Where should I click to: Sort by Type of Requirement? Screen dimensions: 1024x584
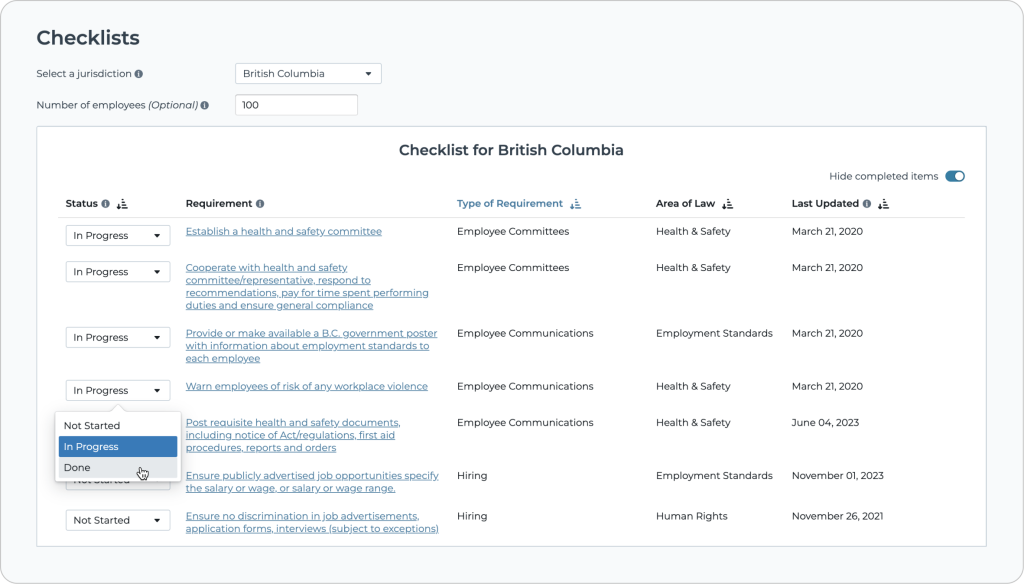[574, 204]
